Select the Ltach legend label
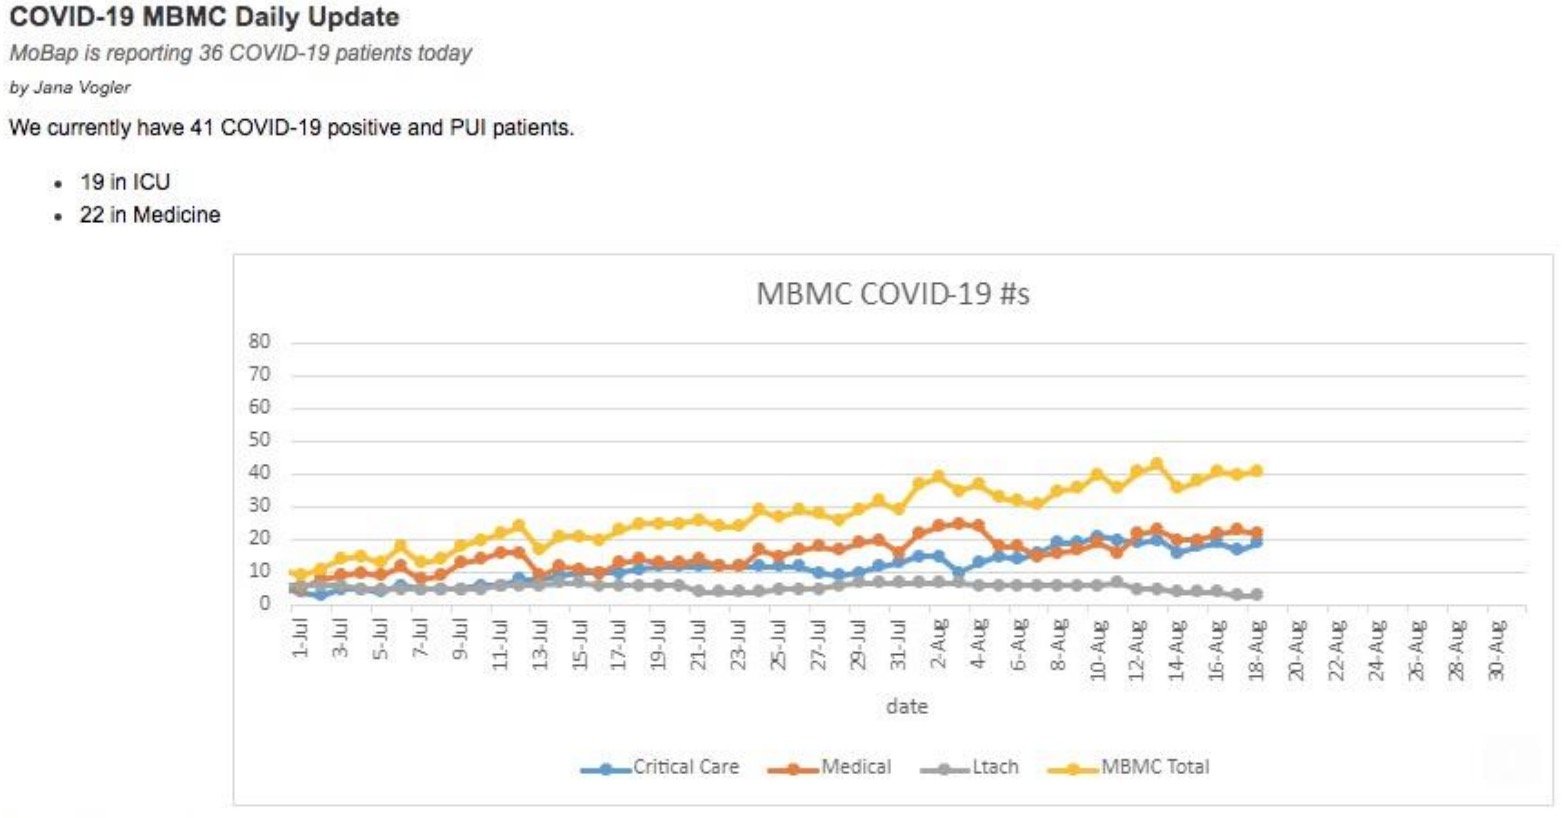The width and height of the screenshot is (1566, 818). pos(995,767)
